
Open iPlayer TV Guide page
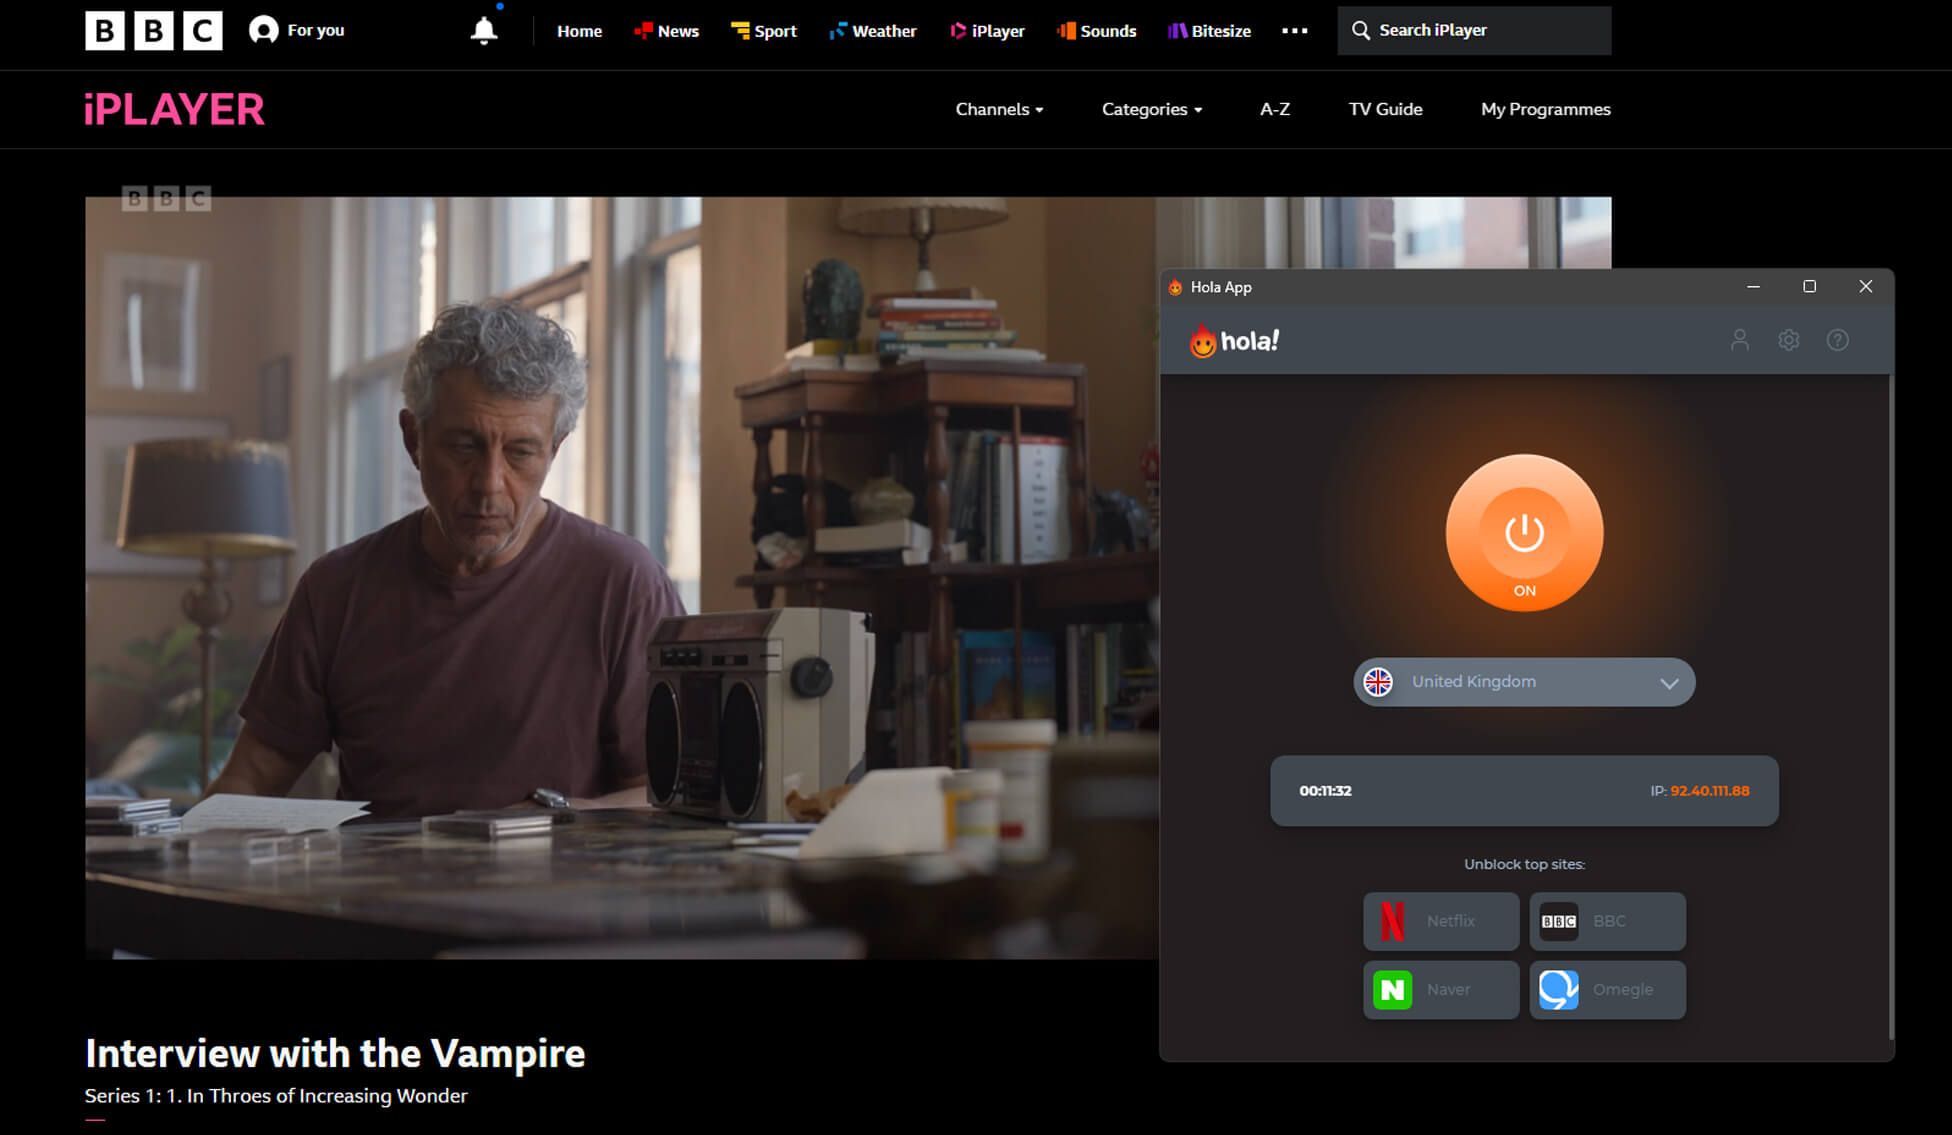point(1385,109)
